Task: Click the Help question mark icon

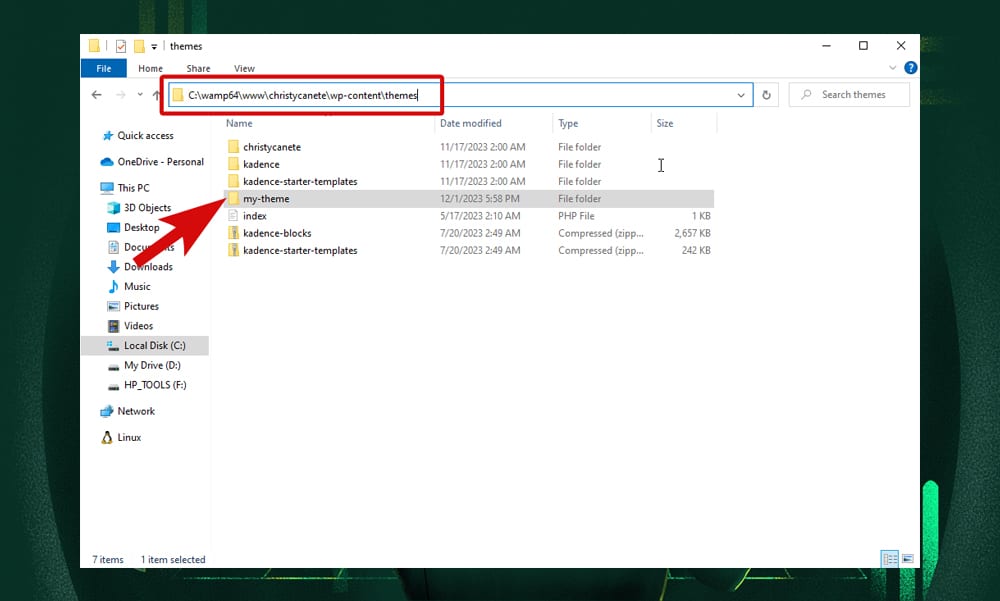Action: click(910, 68)
